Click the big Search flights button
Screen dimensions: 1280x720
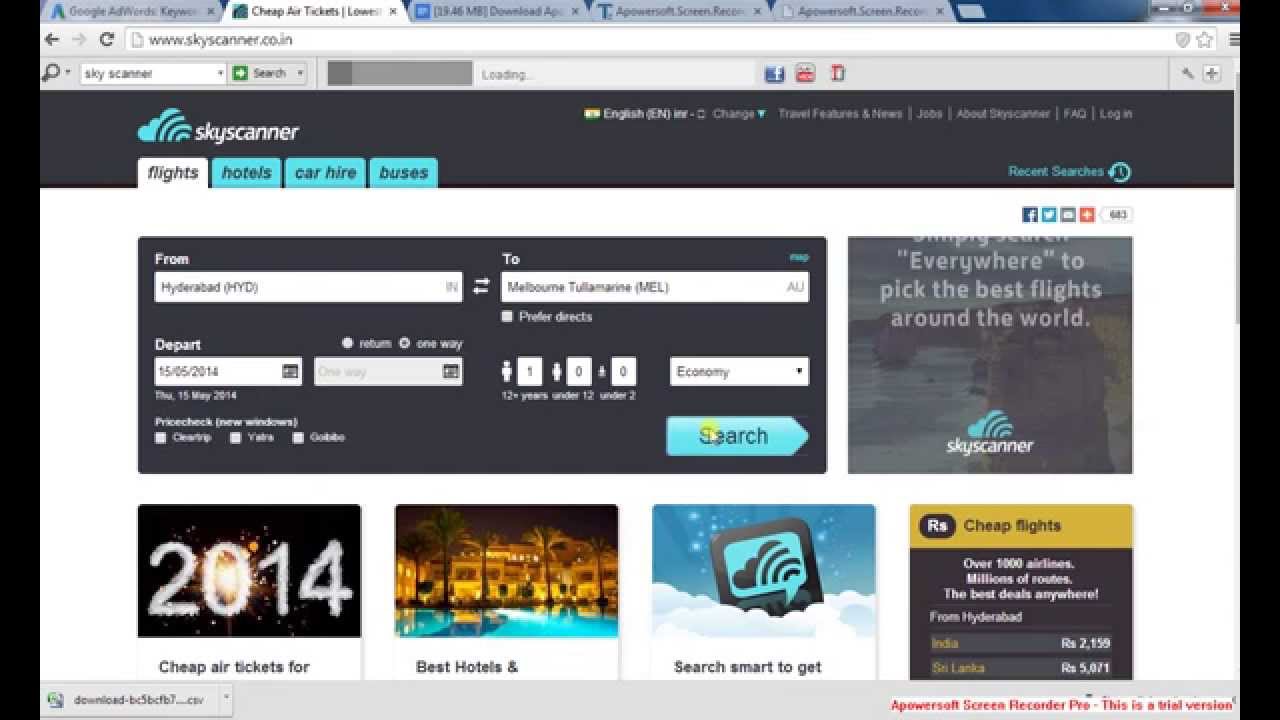point(737,436)
